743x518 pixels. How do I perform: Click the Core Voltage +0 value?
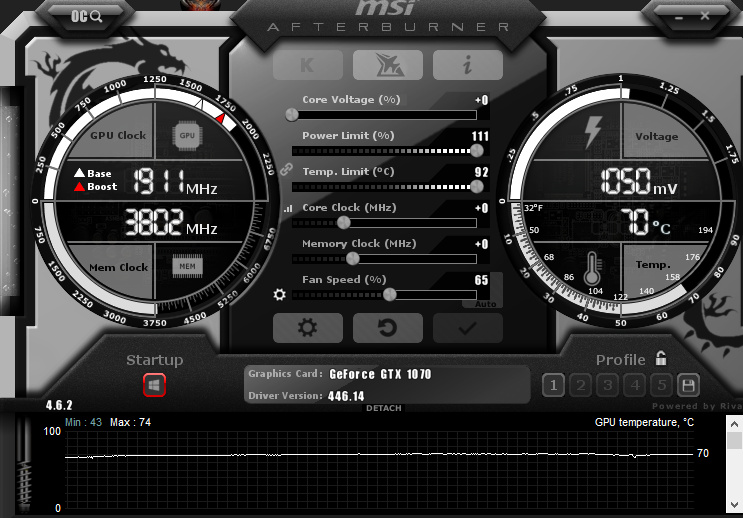pyautogui.click(x=481, y=100)
